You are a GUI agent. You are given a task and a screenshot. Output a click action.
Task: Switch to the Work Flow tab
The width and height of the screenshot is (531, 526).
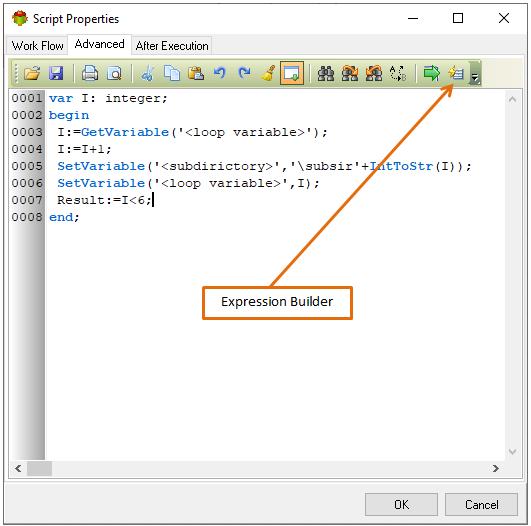[37, 46]
